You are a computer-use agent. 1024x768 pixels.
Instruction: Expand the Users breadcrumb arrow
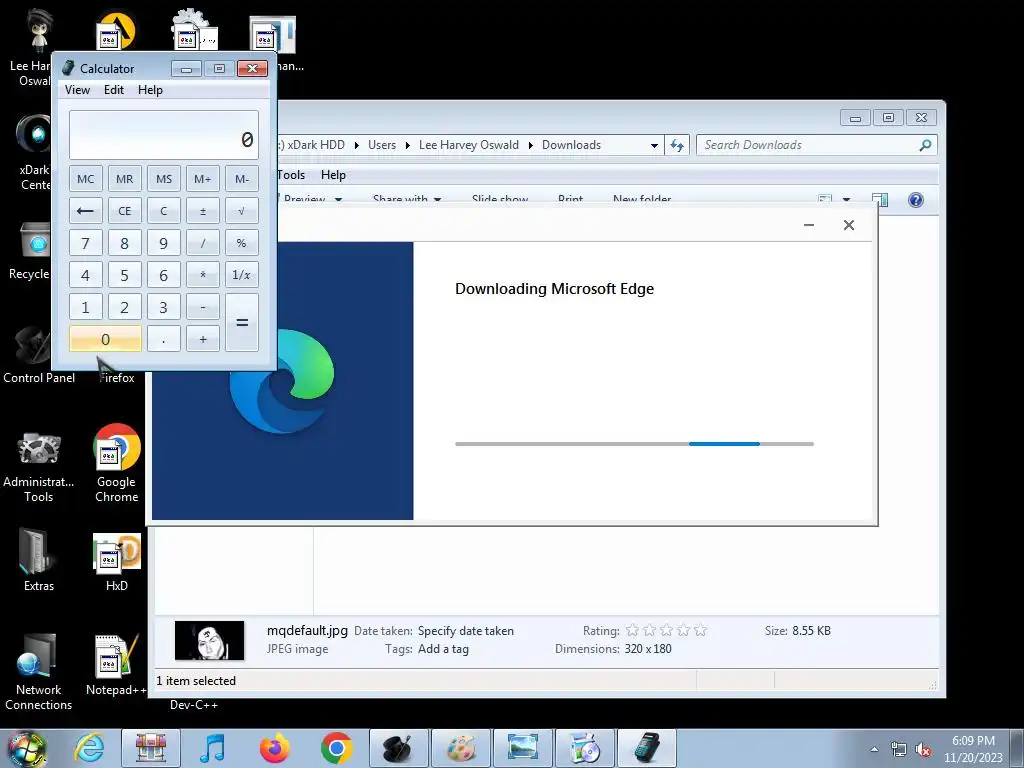pyautogui.click(x=408, y=145)
